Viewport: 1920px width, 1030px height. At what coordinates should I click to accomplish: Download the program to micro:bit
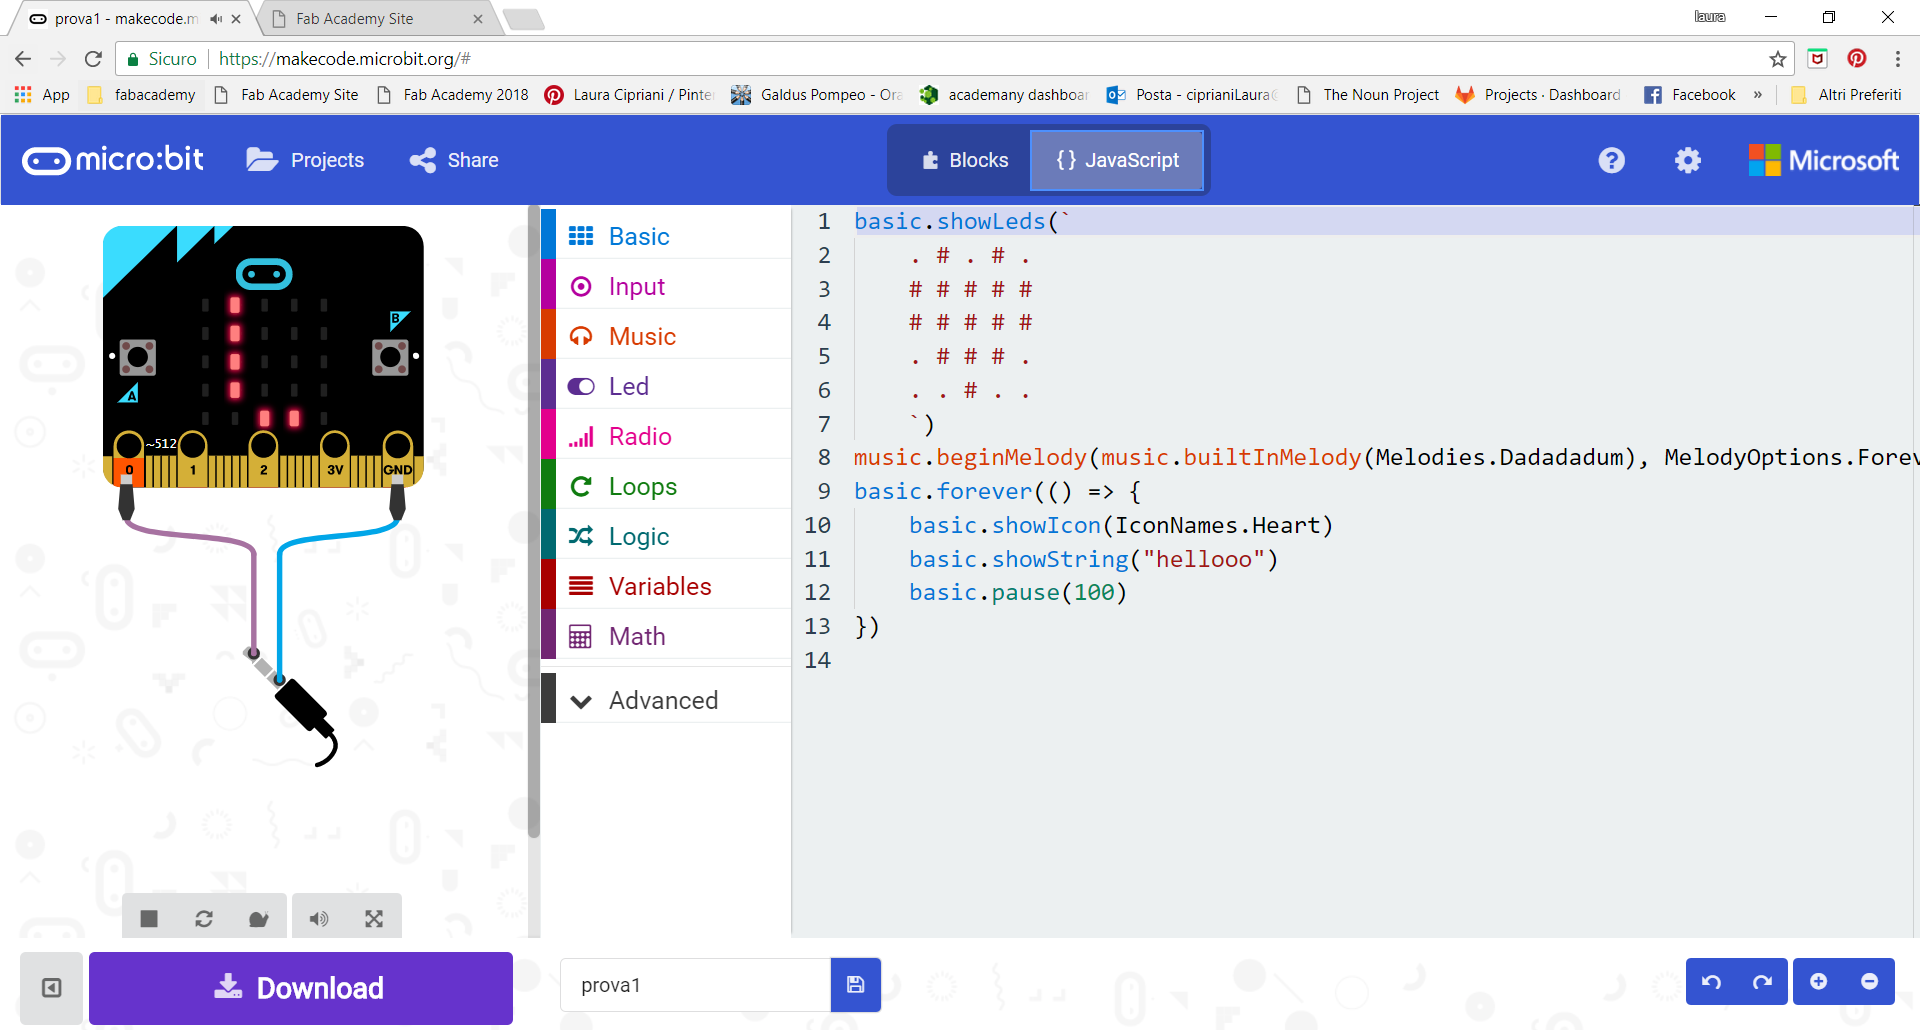coord(301,988)
